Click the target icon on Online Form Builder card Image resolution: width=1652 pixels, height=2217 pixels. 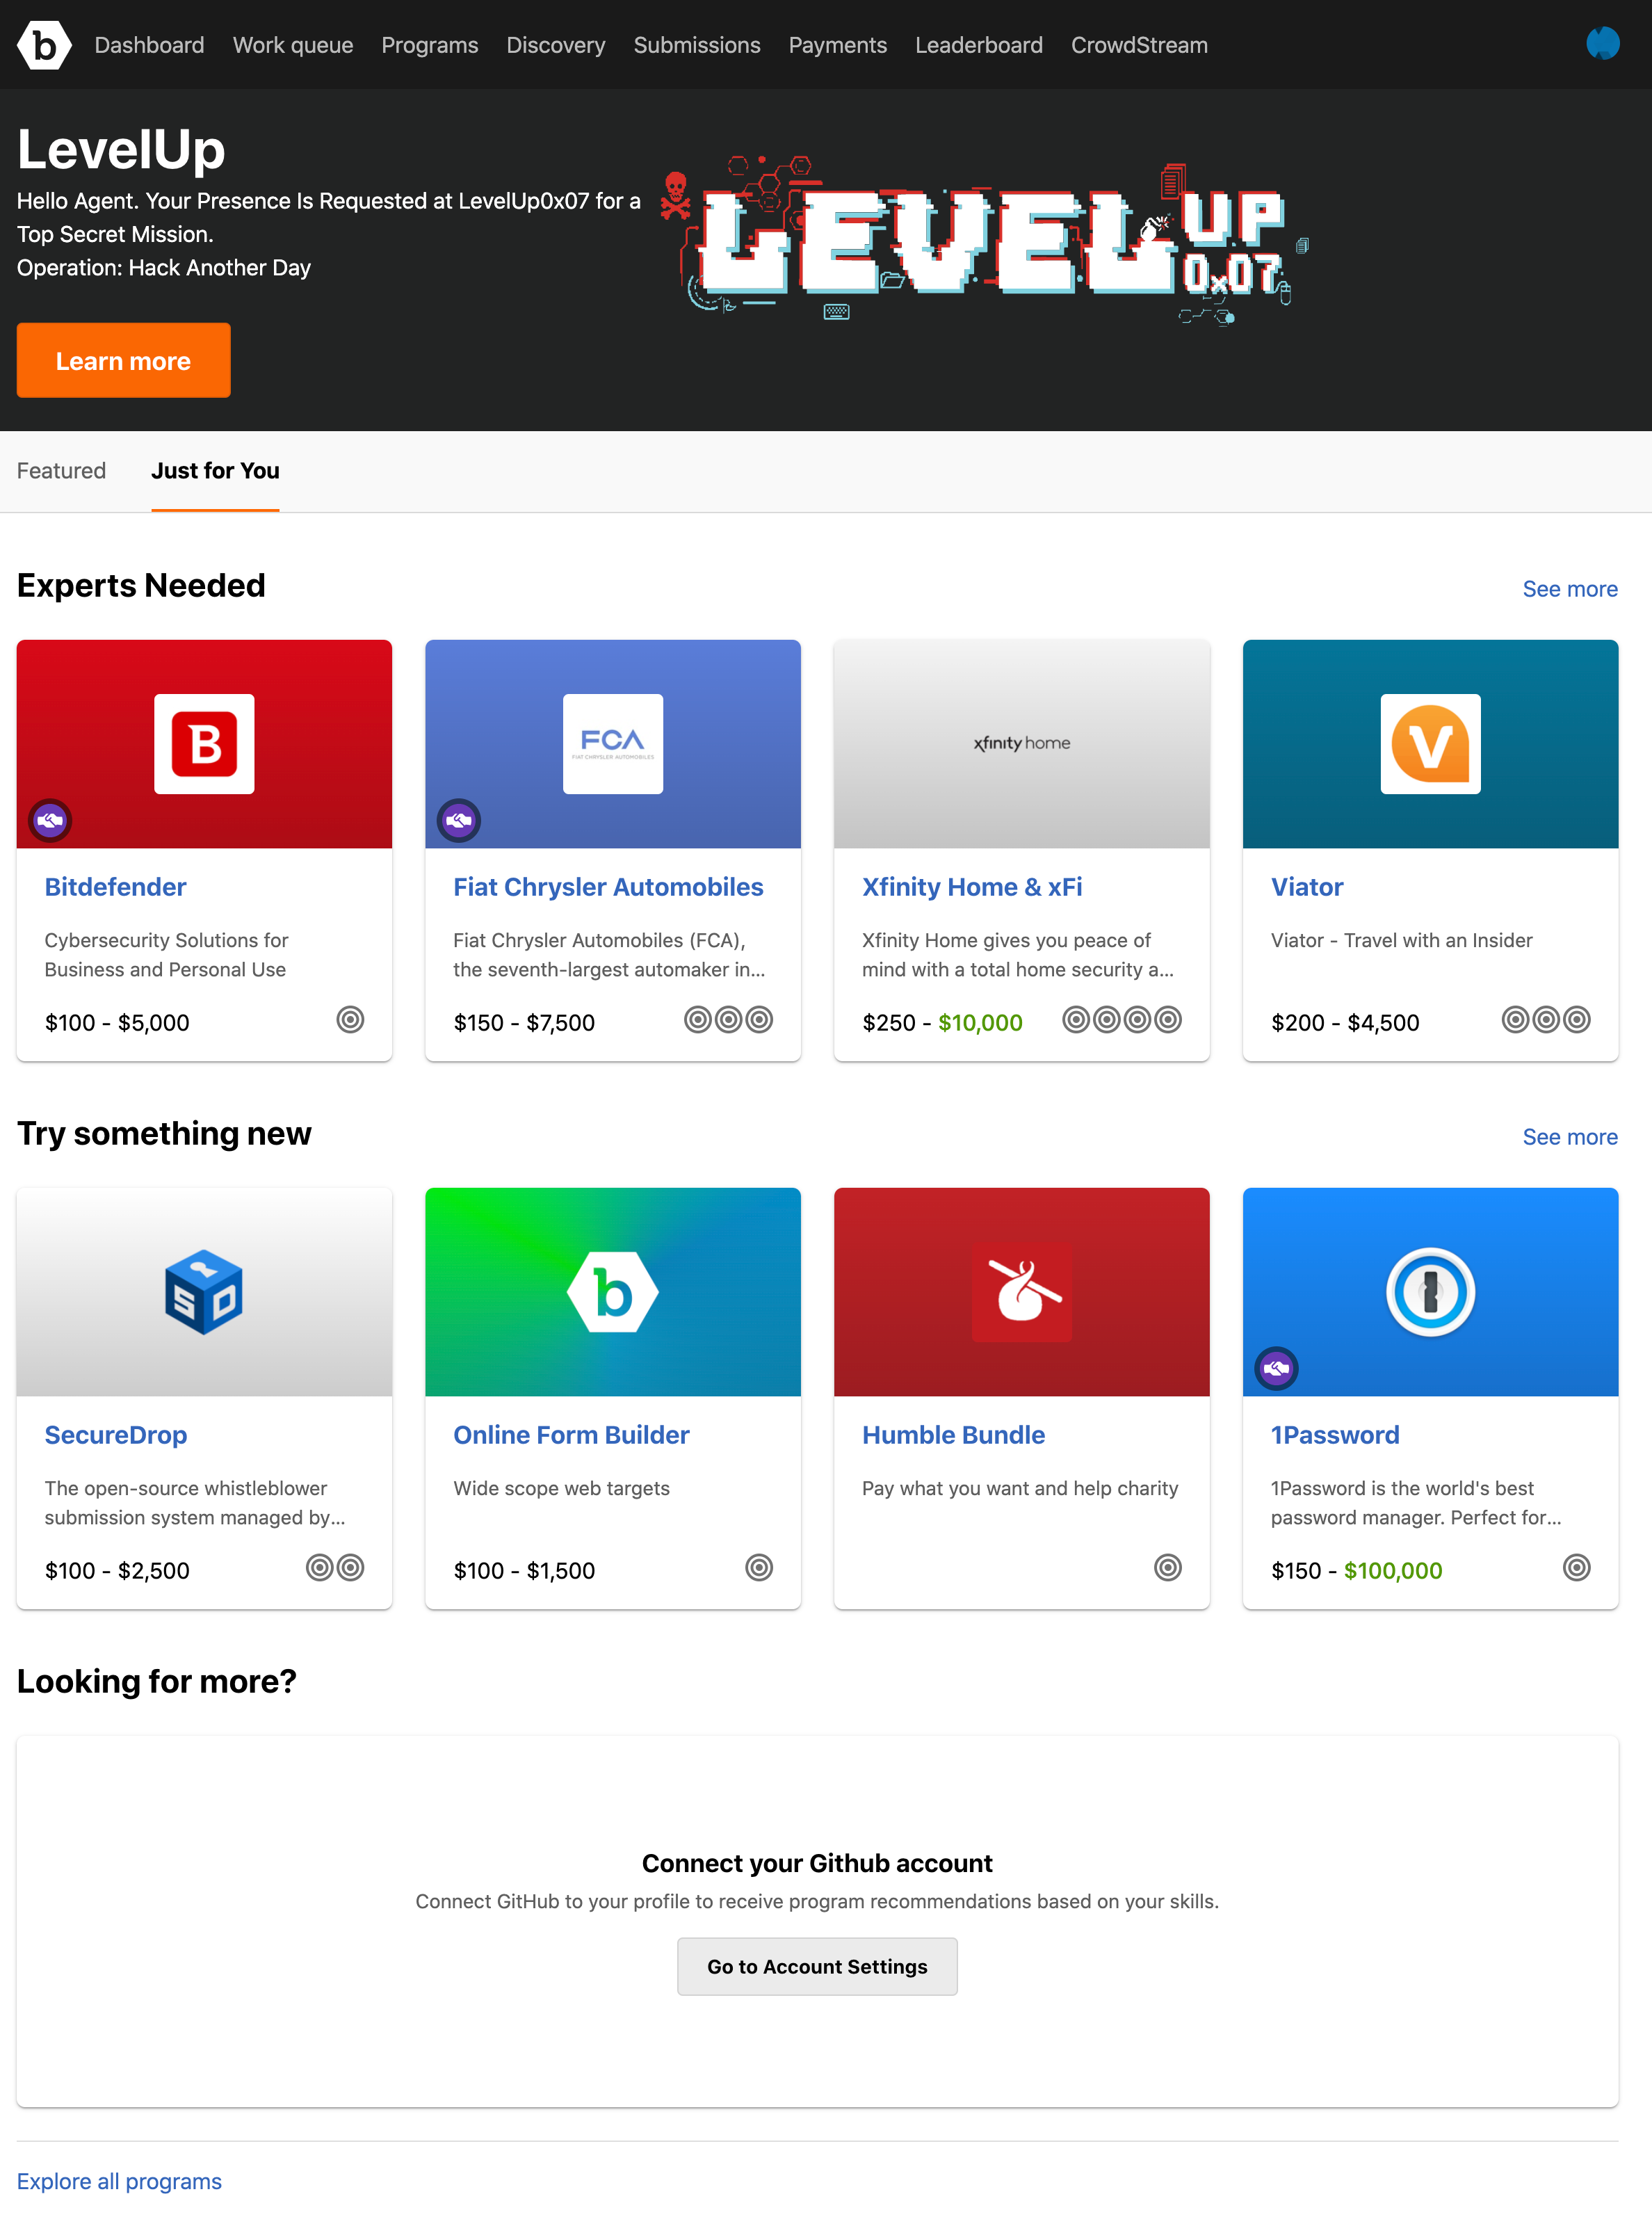tap(759, 1568)
